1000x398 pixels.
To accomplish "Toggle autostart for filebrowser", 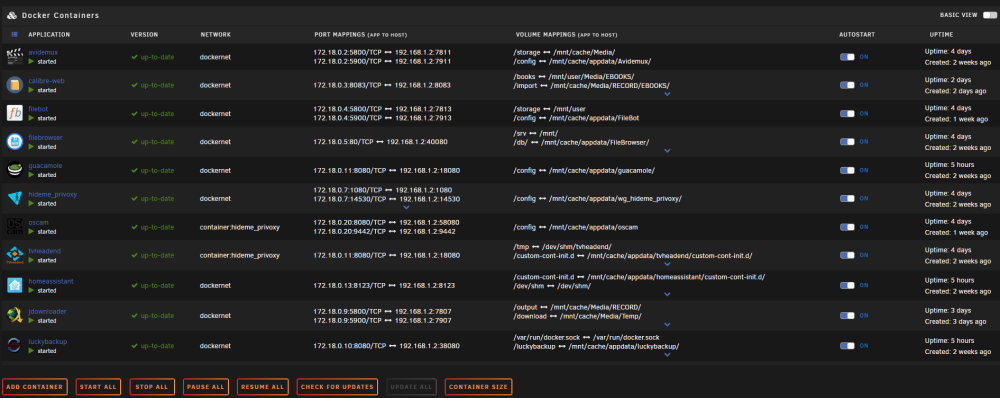I will click(x=847, y=142).
